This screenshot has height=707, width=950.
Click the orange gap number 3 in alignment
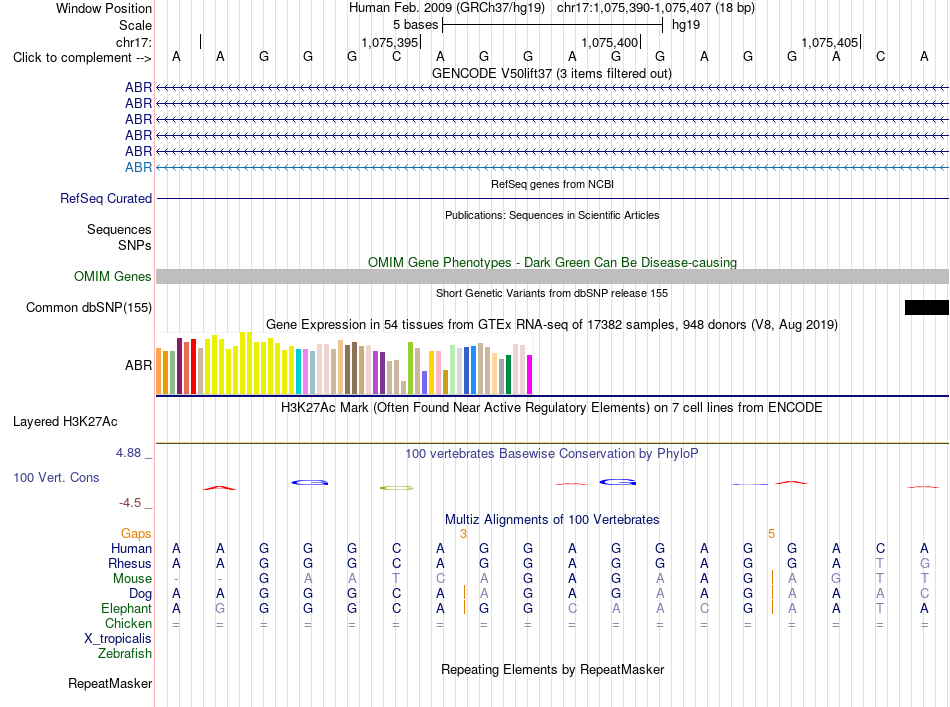pyautogui.click(x=463, y=534)
